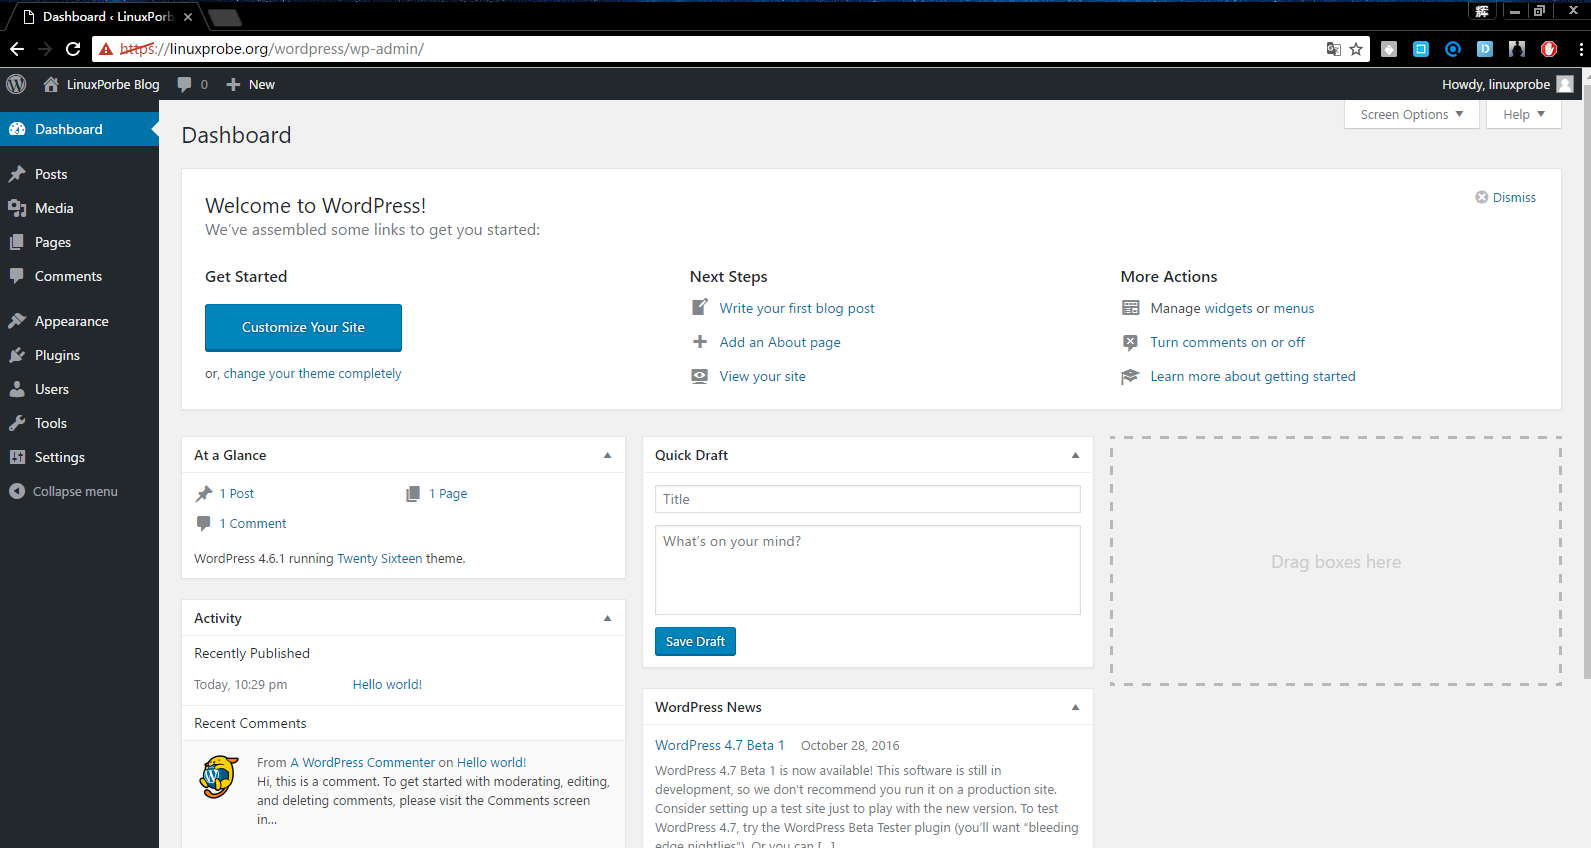
Task: Click the Collapse menu arrow icon
Action: (16, 491)
